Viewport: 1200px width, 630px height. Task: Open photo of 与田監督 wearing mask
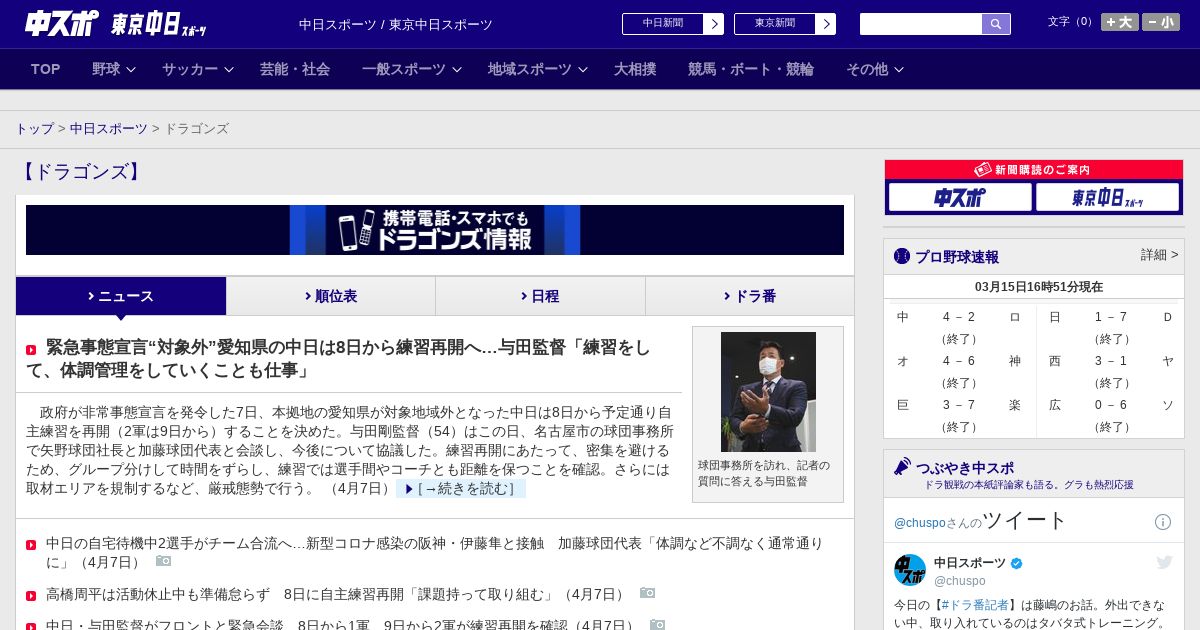tap(768, 392)
